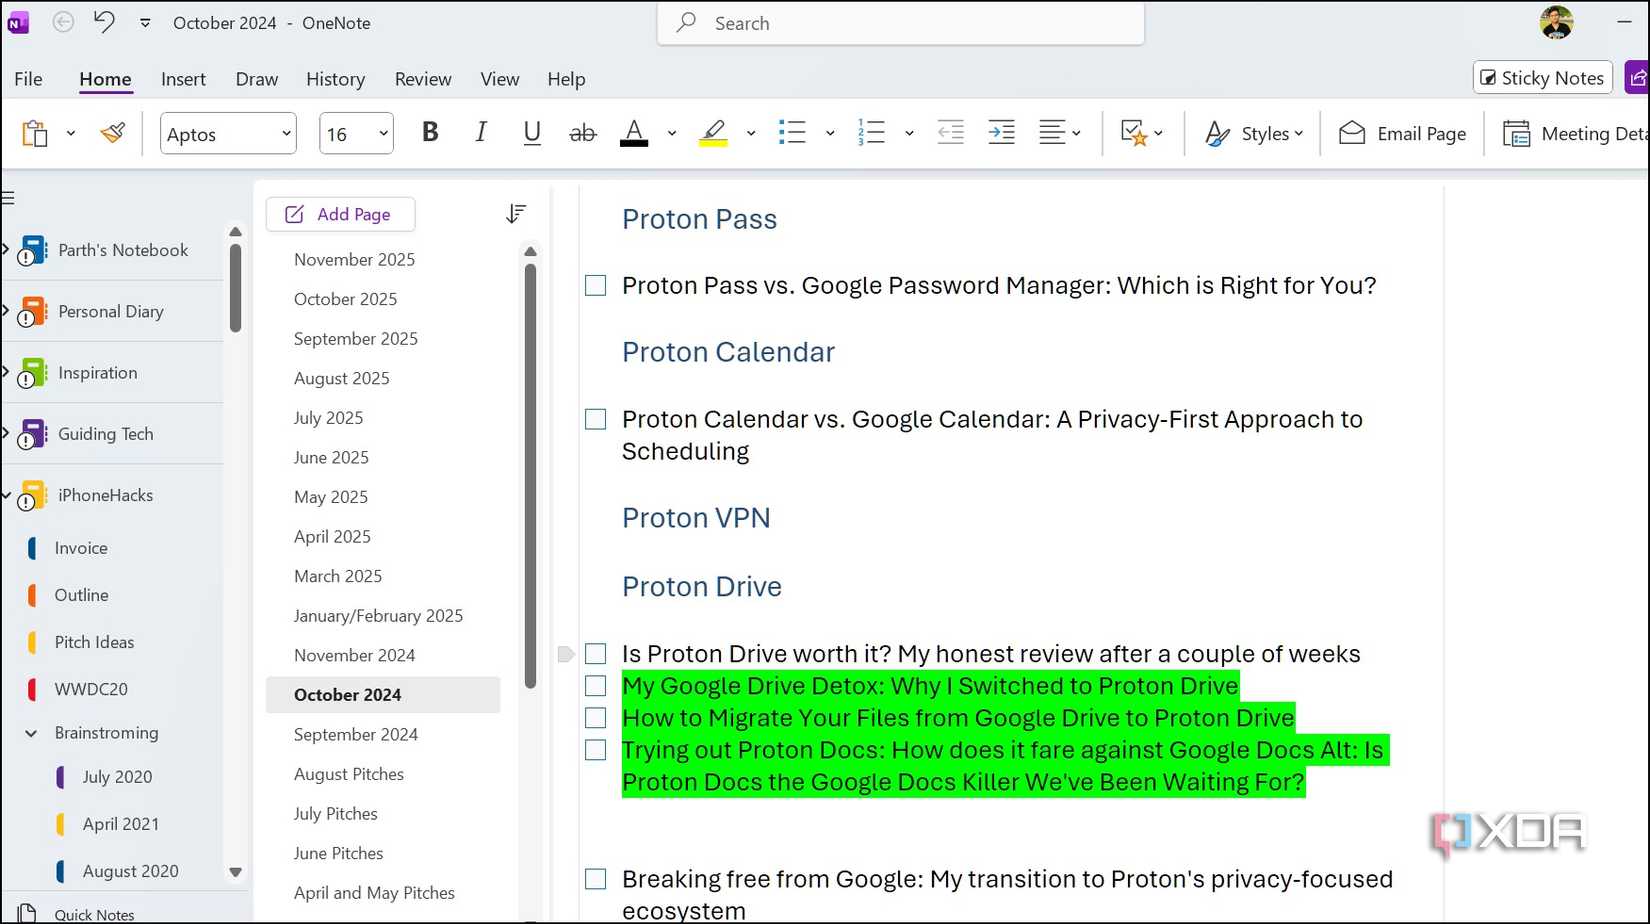Underline the selected text
Viewport: 1650px width, 924px height.
(x=531, y=132)
